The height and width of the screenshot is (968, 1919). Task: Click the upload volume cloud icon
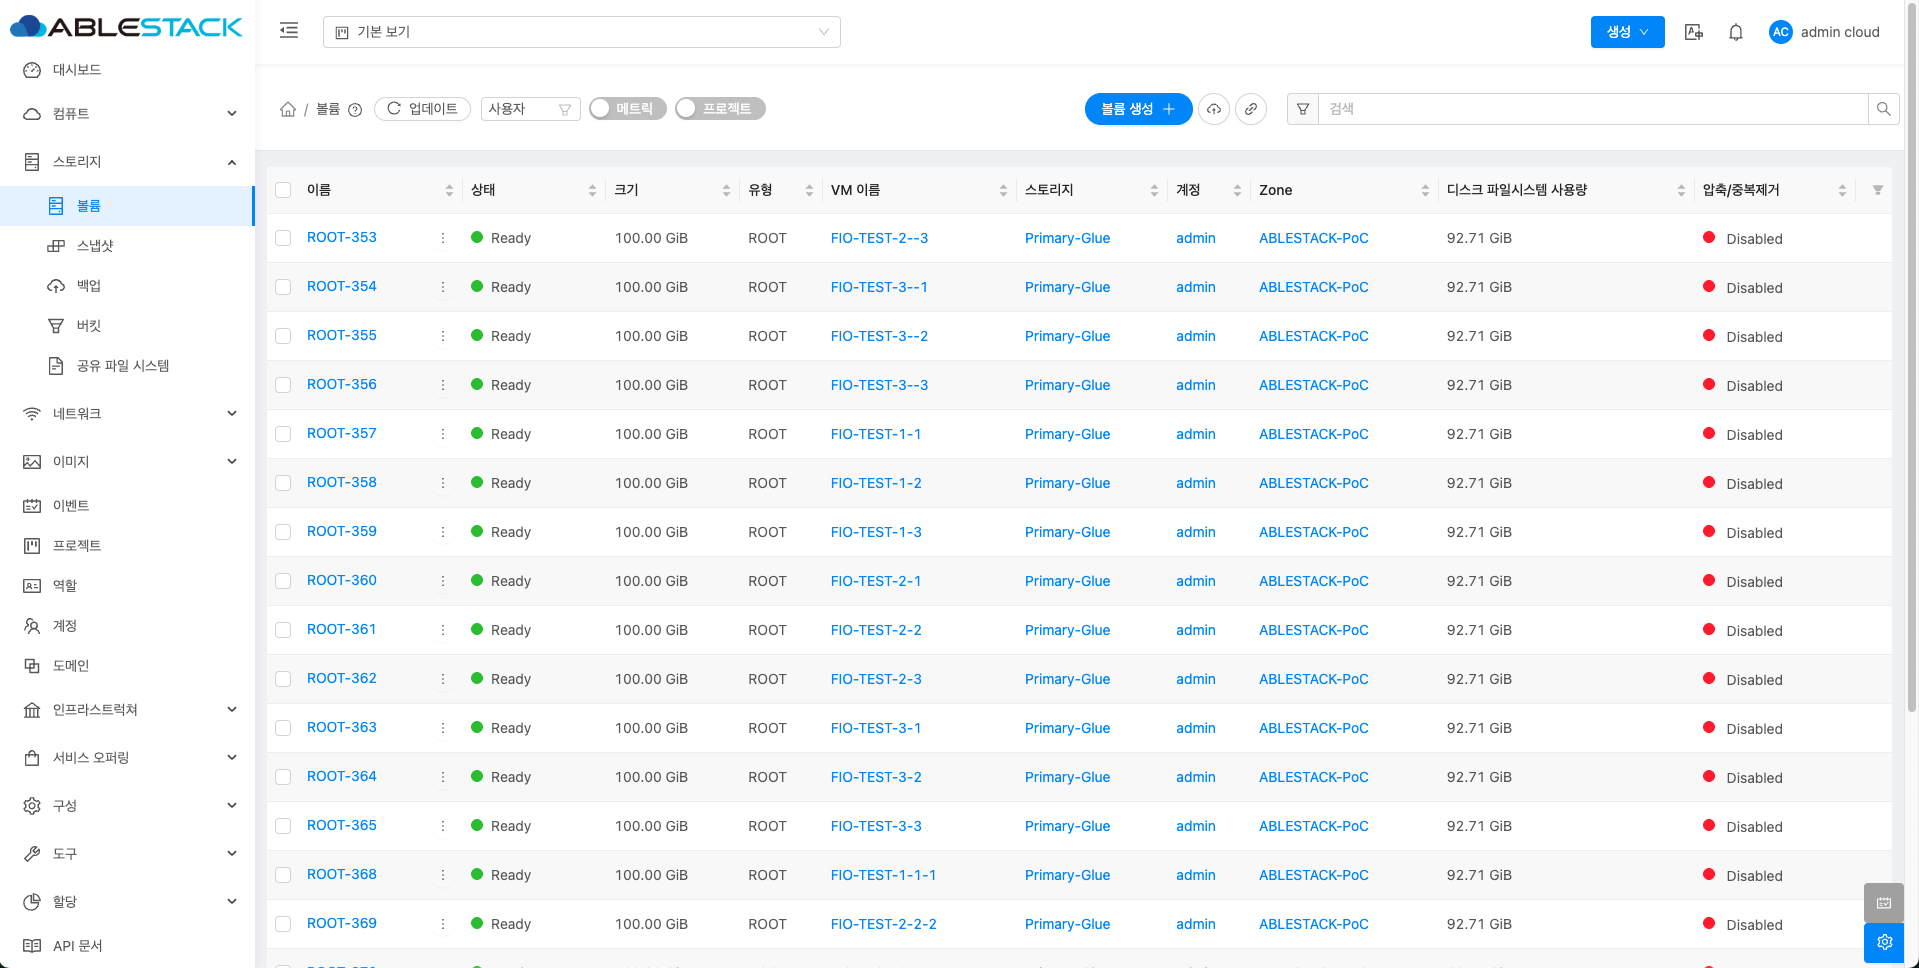tap(1214, 109)
